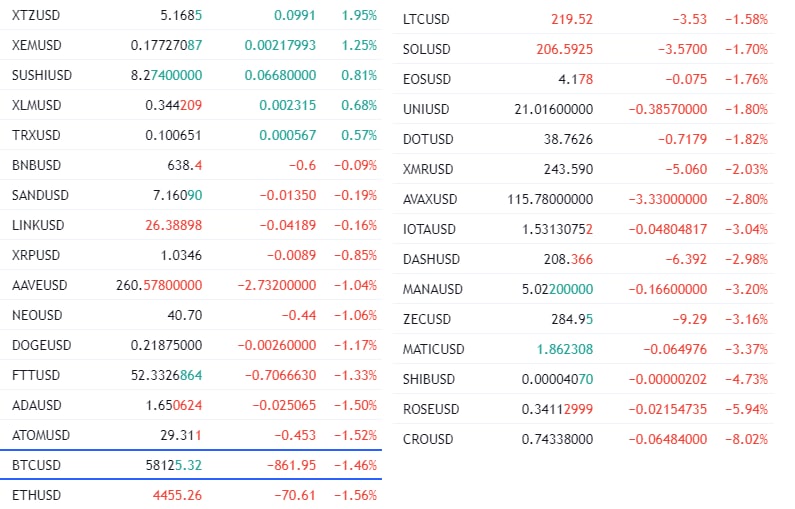
Task: Open the SOLUSD row
Action: [x=583, y=49]
